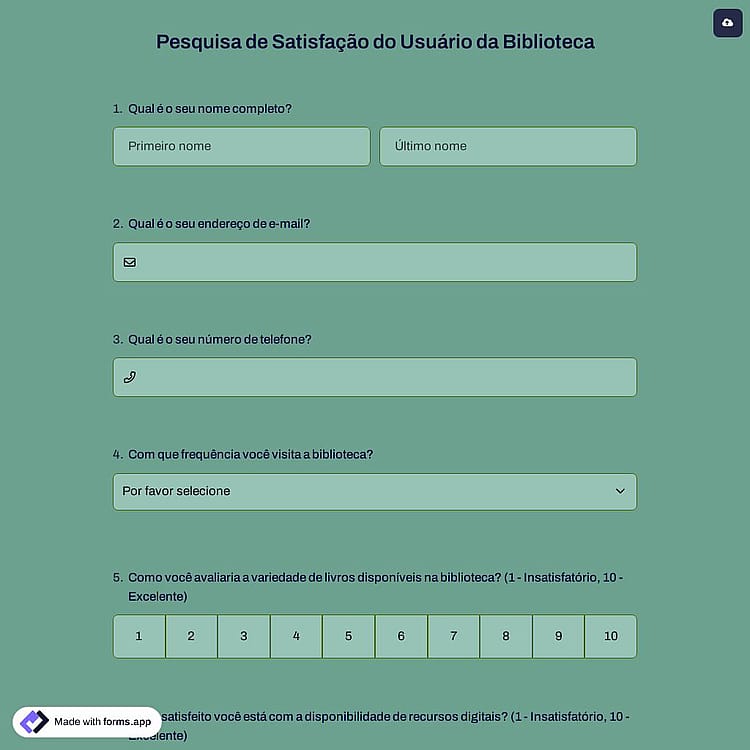The width and height of the screenshot is (750, 750).
Task: Select rating 1 for book variety
Action: pyautogui.click(x=139, y=636)
